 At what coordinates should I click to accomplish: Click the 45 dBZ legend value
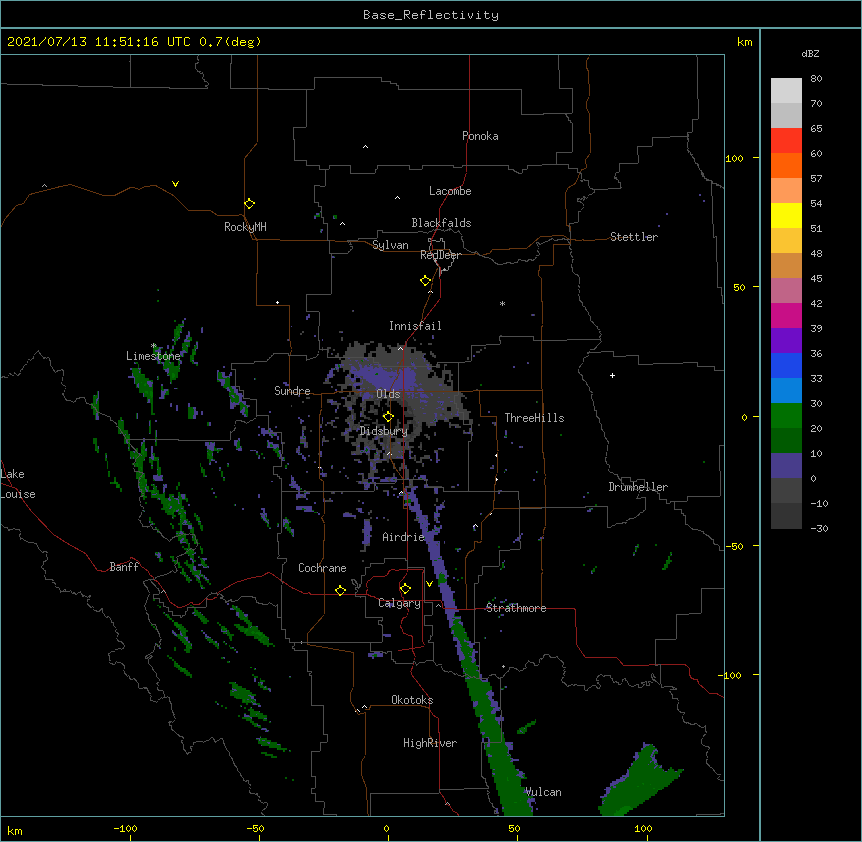[x=816, y=279]
